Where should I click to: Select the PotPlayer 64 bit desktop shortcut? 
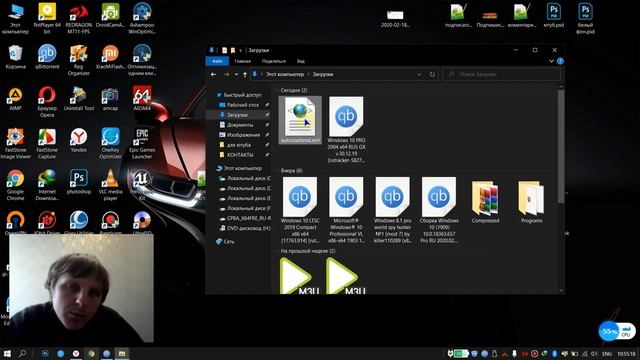47,18
